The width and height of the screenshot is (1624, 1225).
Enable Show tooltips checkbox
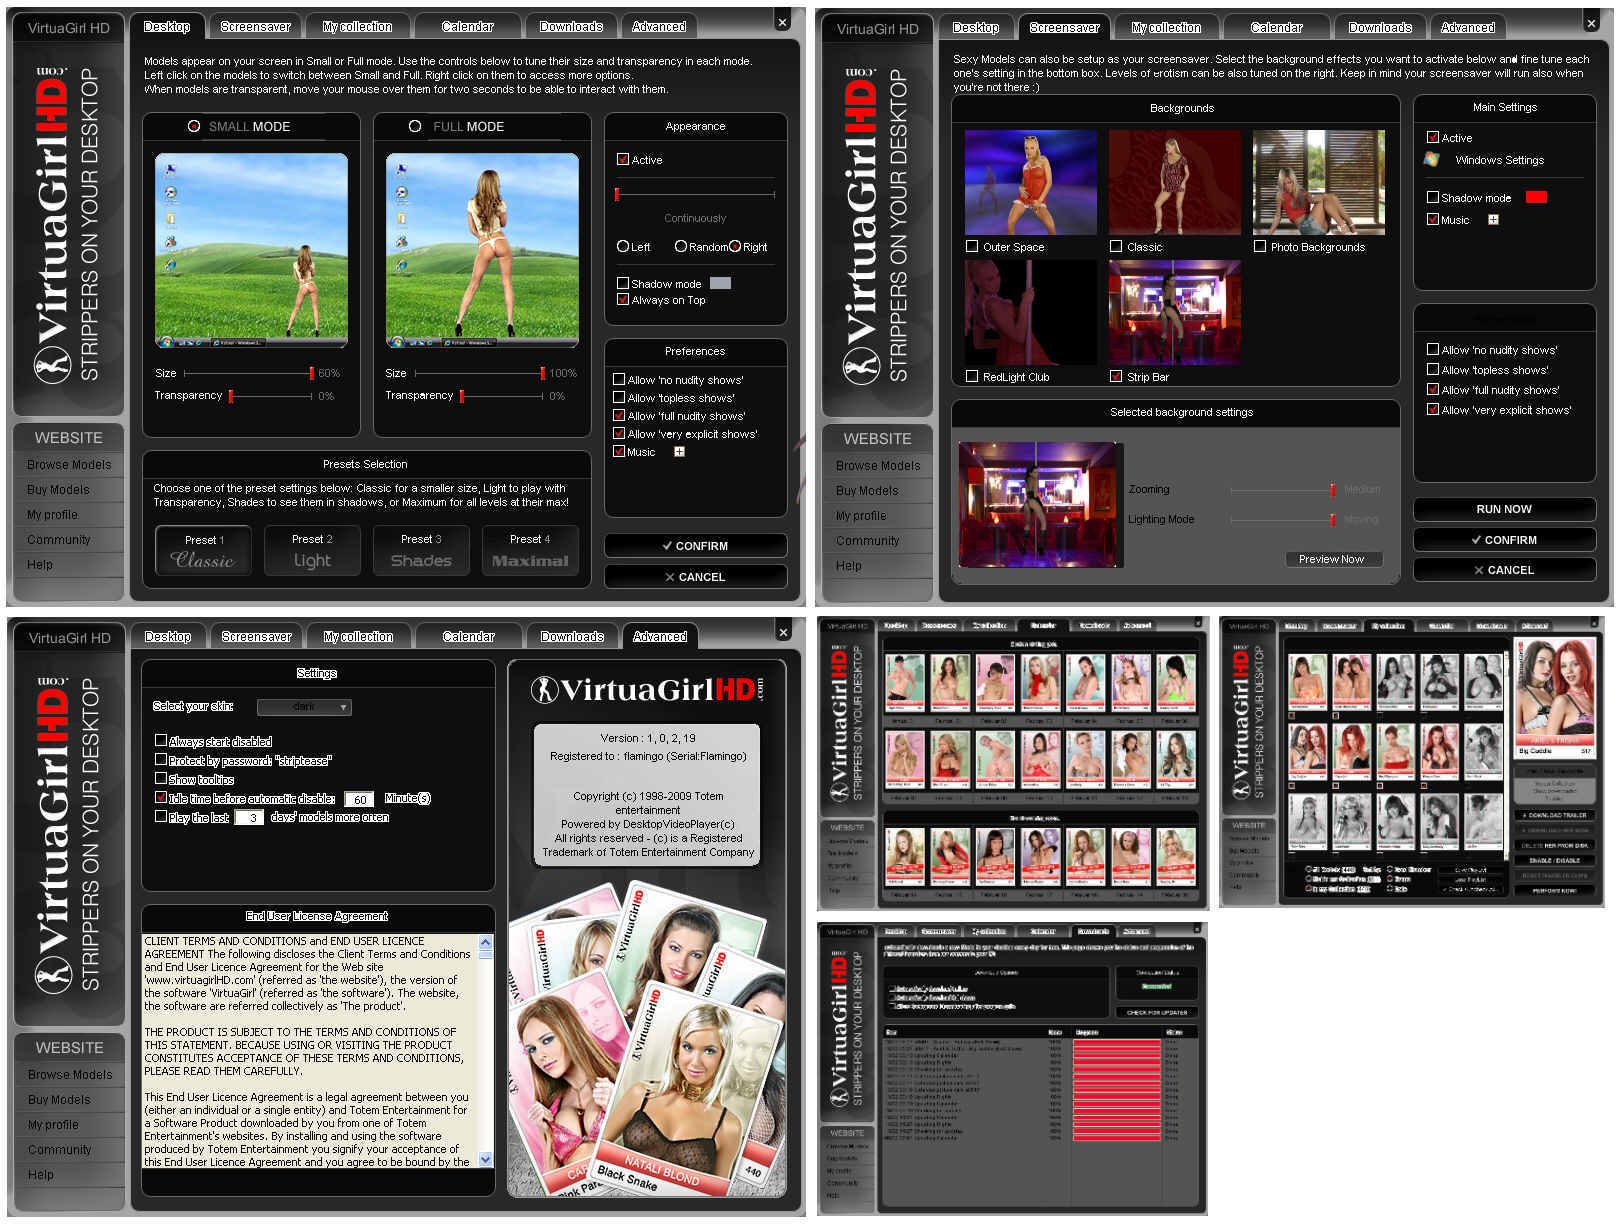[x=160, y=778]
